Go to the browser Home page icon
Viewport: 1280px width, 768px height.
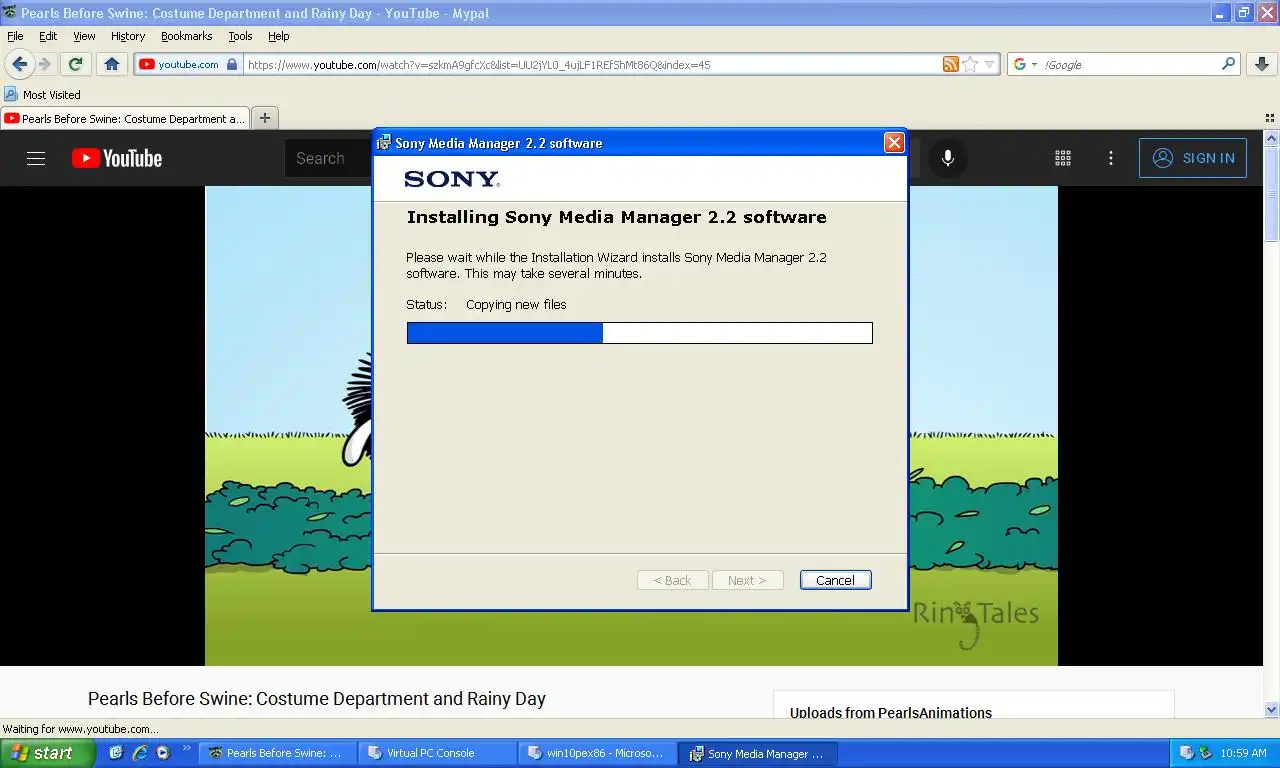(x=112, y=64)
